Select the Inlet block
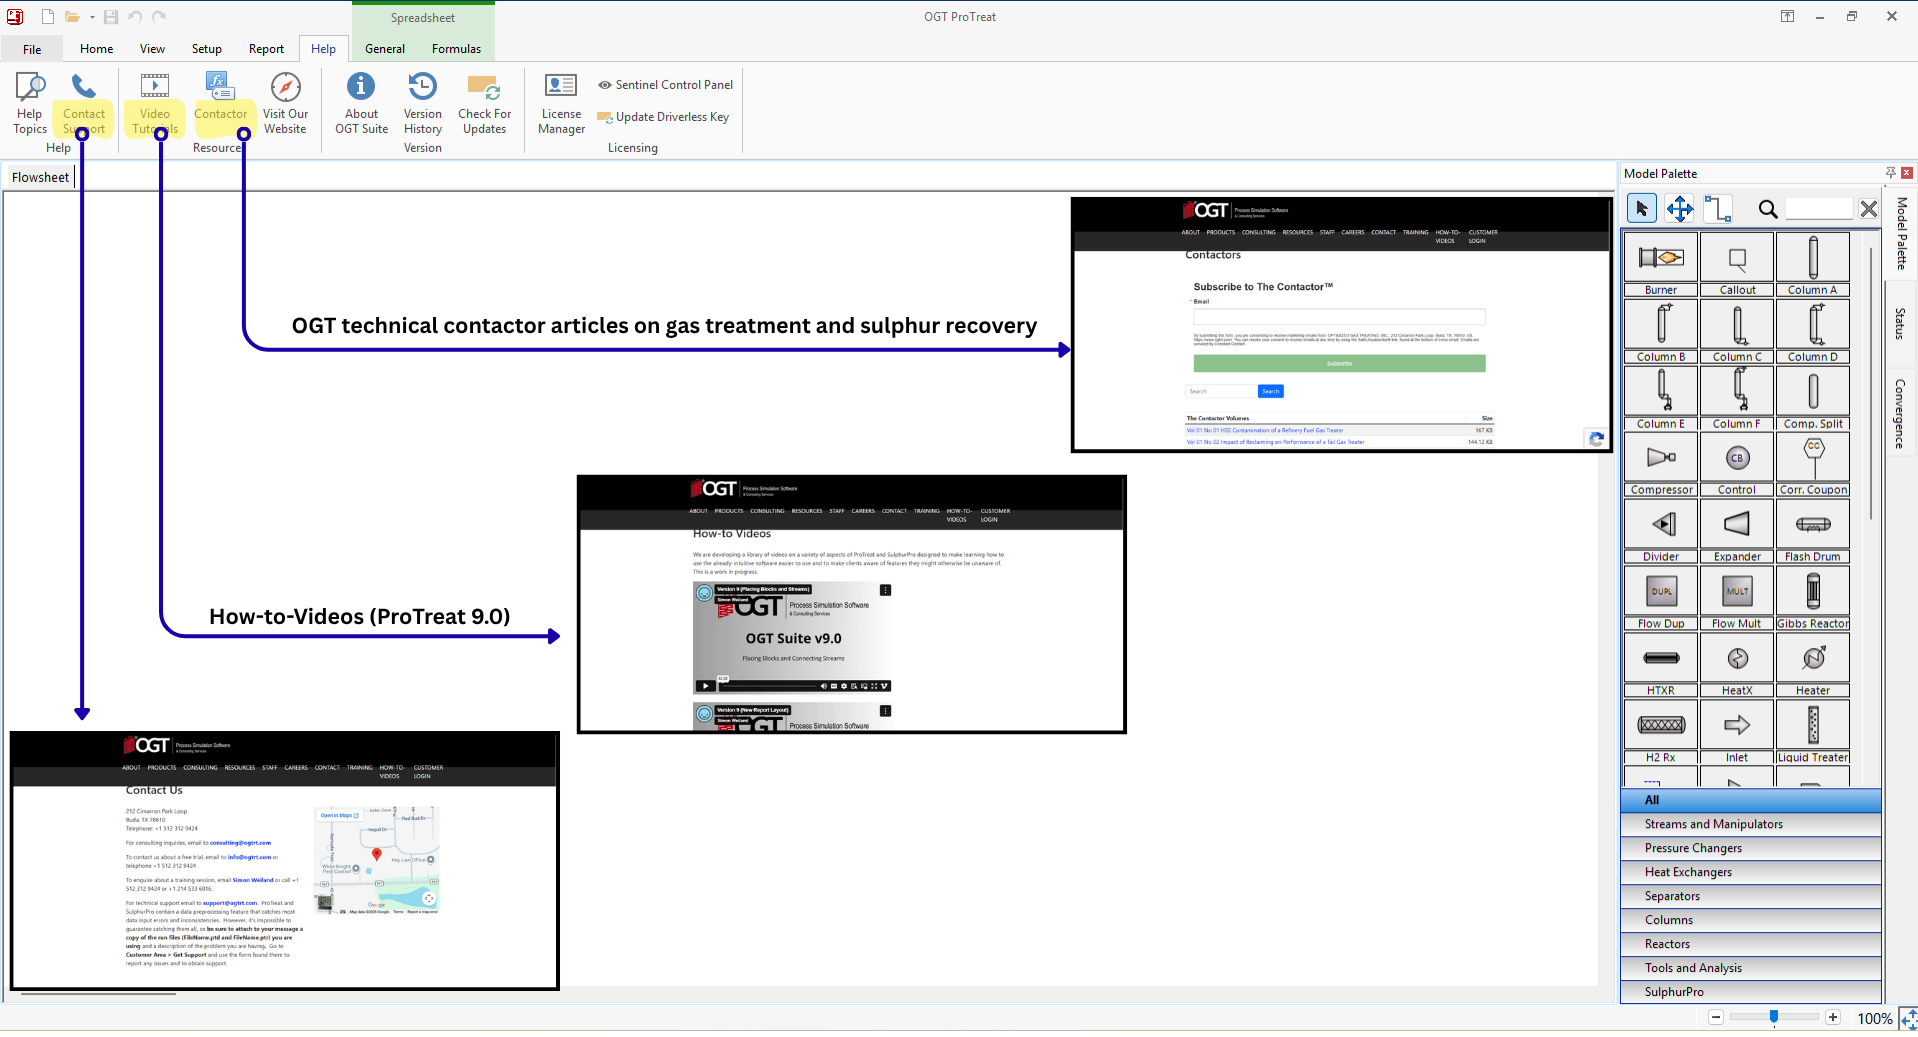Screen dimensions: 1918x1037 (x=1737, y=732)
